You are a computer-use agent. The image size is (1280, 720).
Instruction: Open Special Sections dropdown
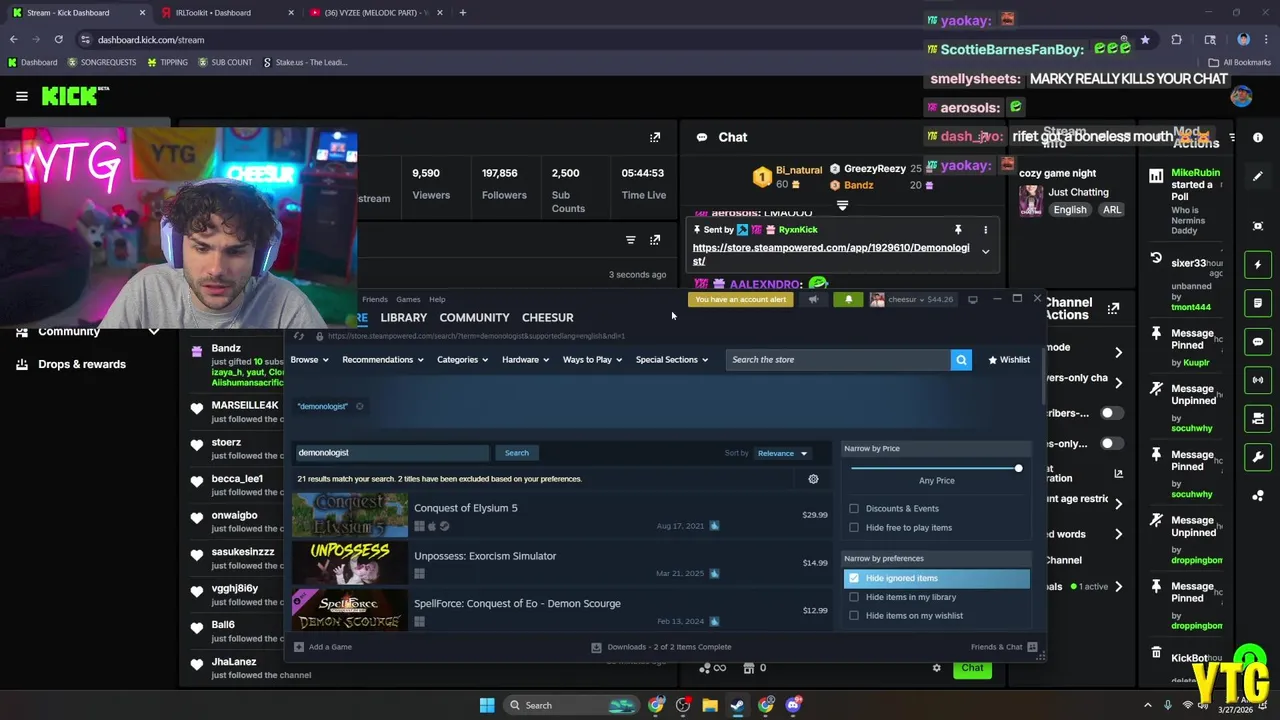[672, 360]
